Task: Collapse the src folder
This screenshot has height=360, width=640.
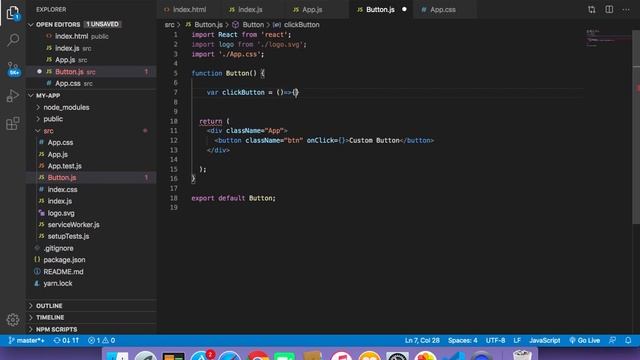Action: coord(48,131)
